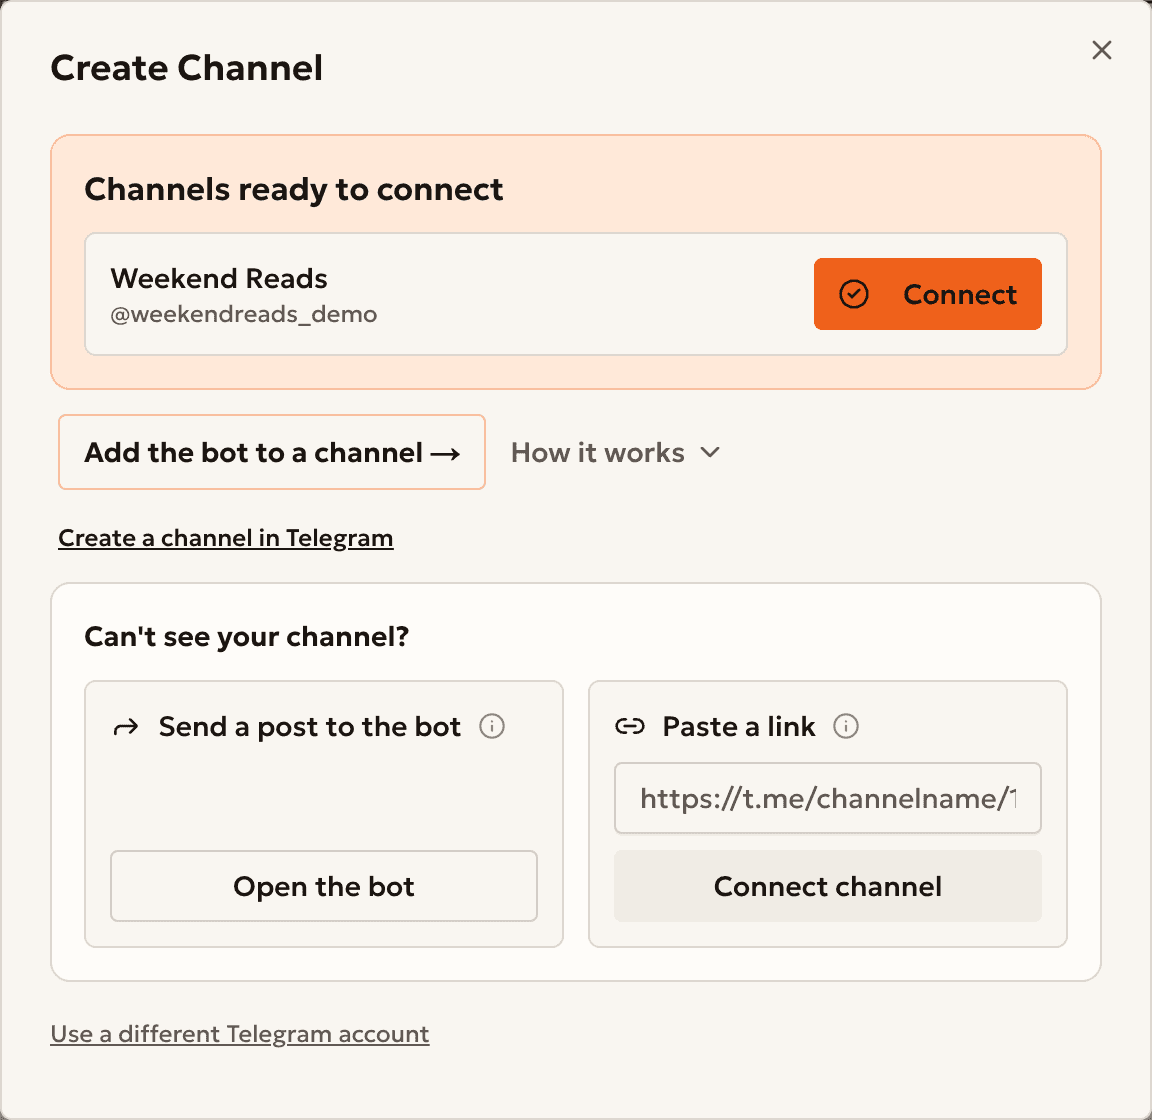The width and height of the screenshot is (1152, 1120).
Task: Click the Weekend Reads channel name
Action: pos(219,279)
